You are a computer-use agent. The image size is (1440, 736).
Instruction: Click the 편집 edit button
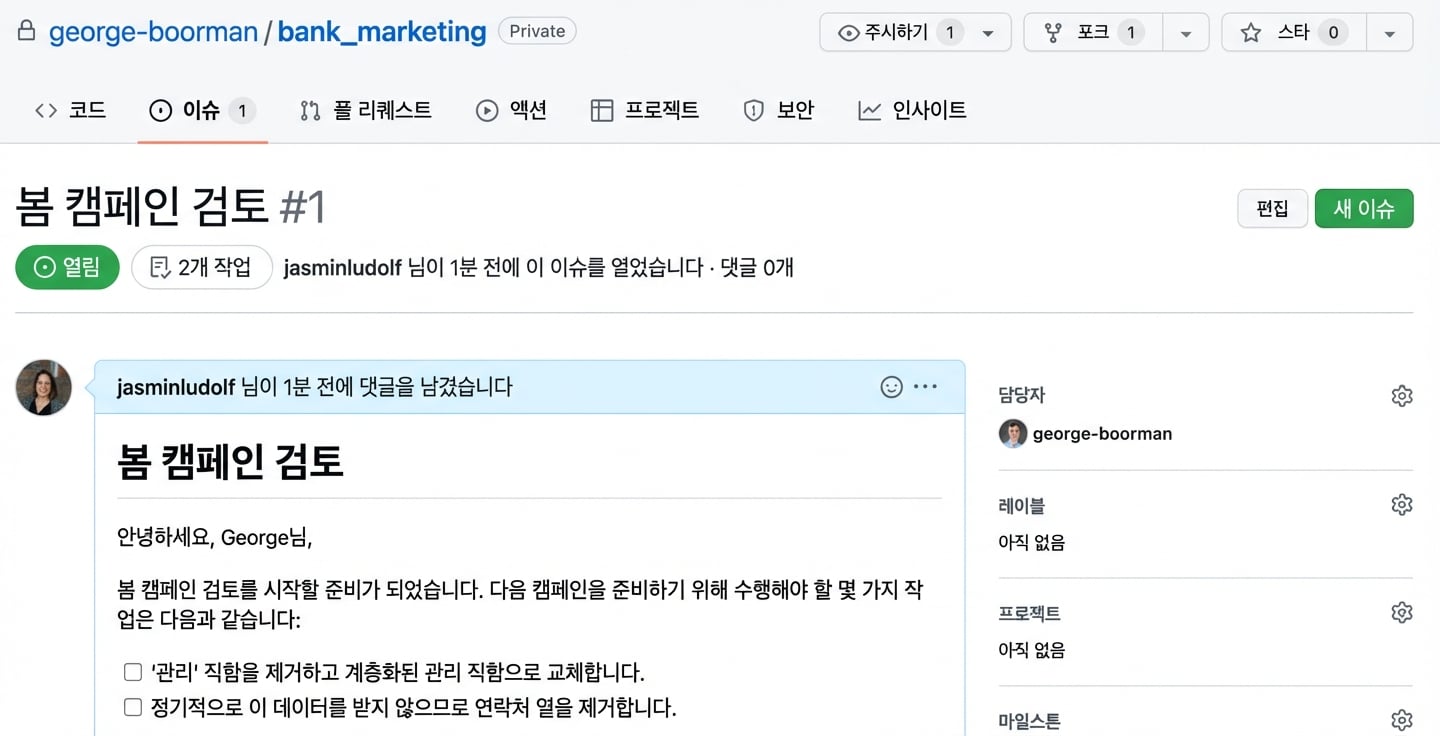[1272, 208]
